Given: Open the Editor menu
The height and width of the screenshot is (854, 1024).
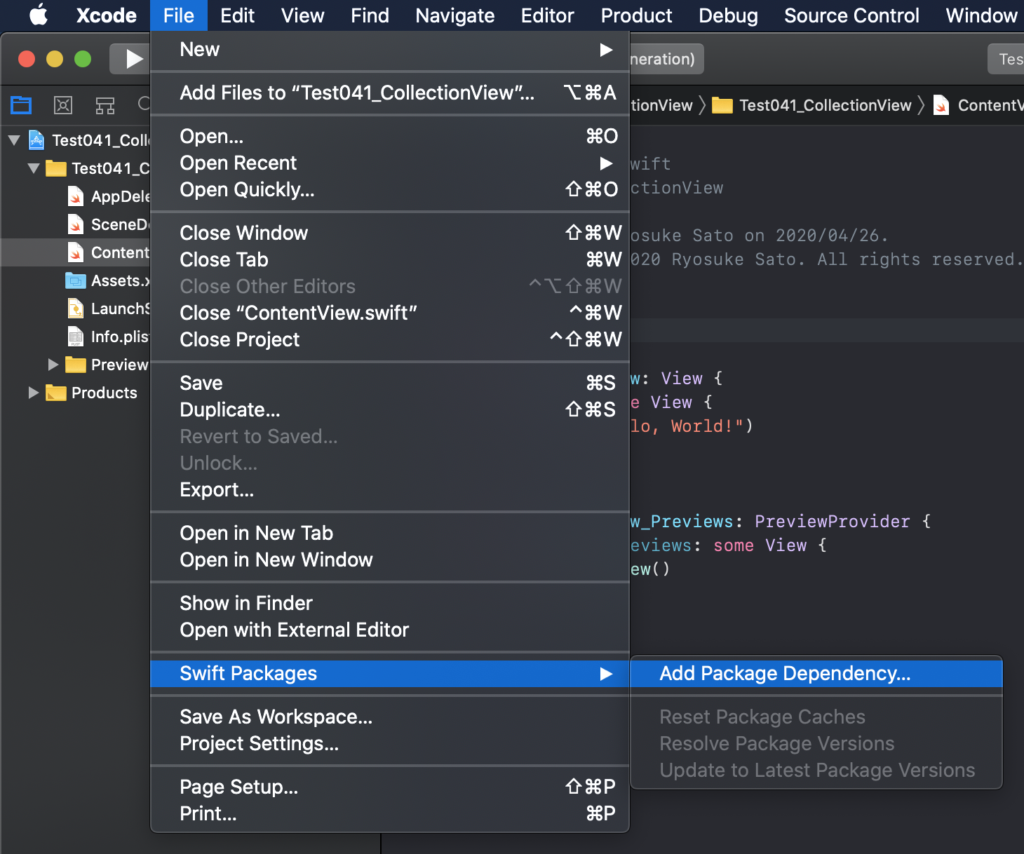Looking at the screenshot, I should point(547,15).
